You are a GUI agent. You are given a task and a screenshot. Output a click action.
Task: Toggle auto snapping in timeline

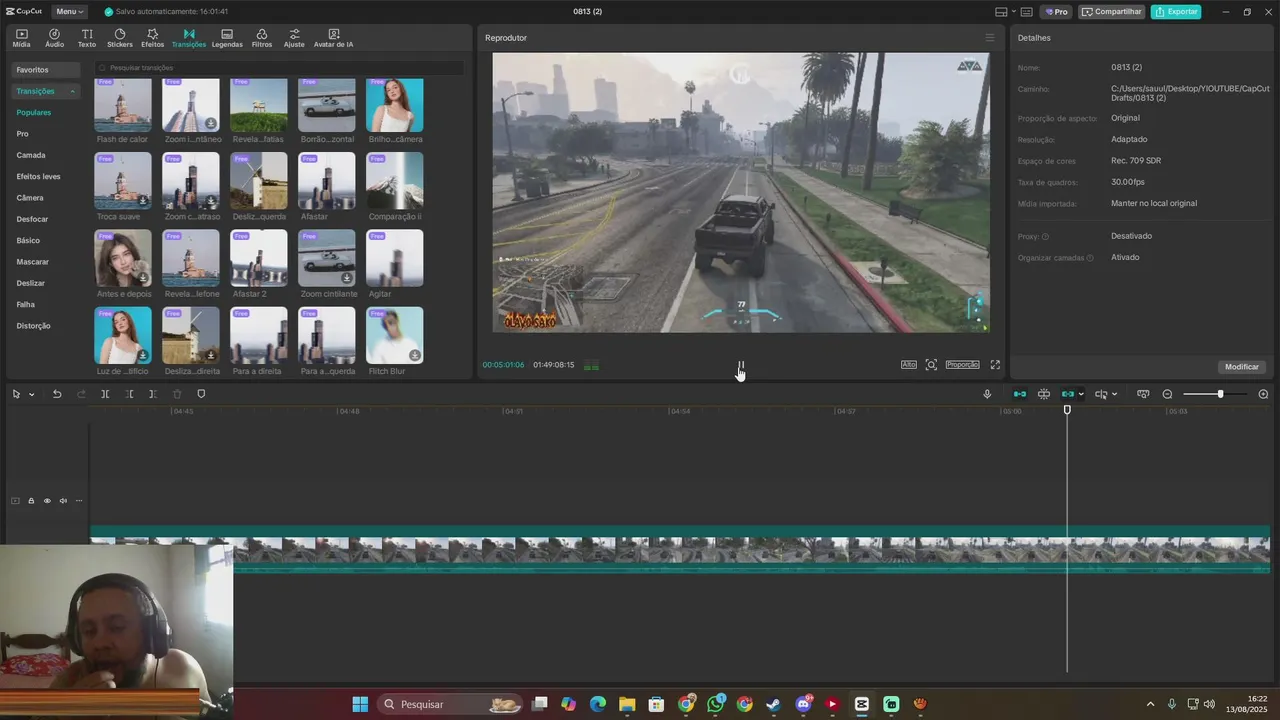(1043, 394)
